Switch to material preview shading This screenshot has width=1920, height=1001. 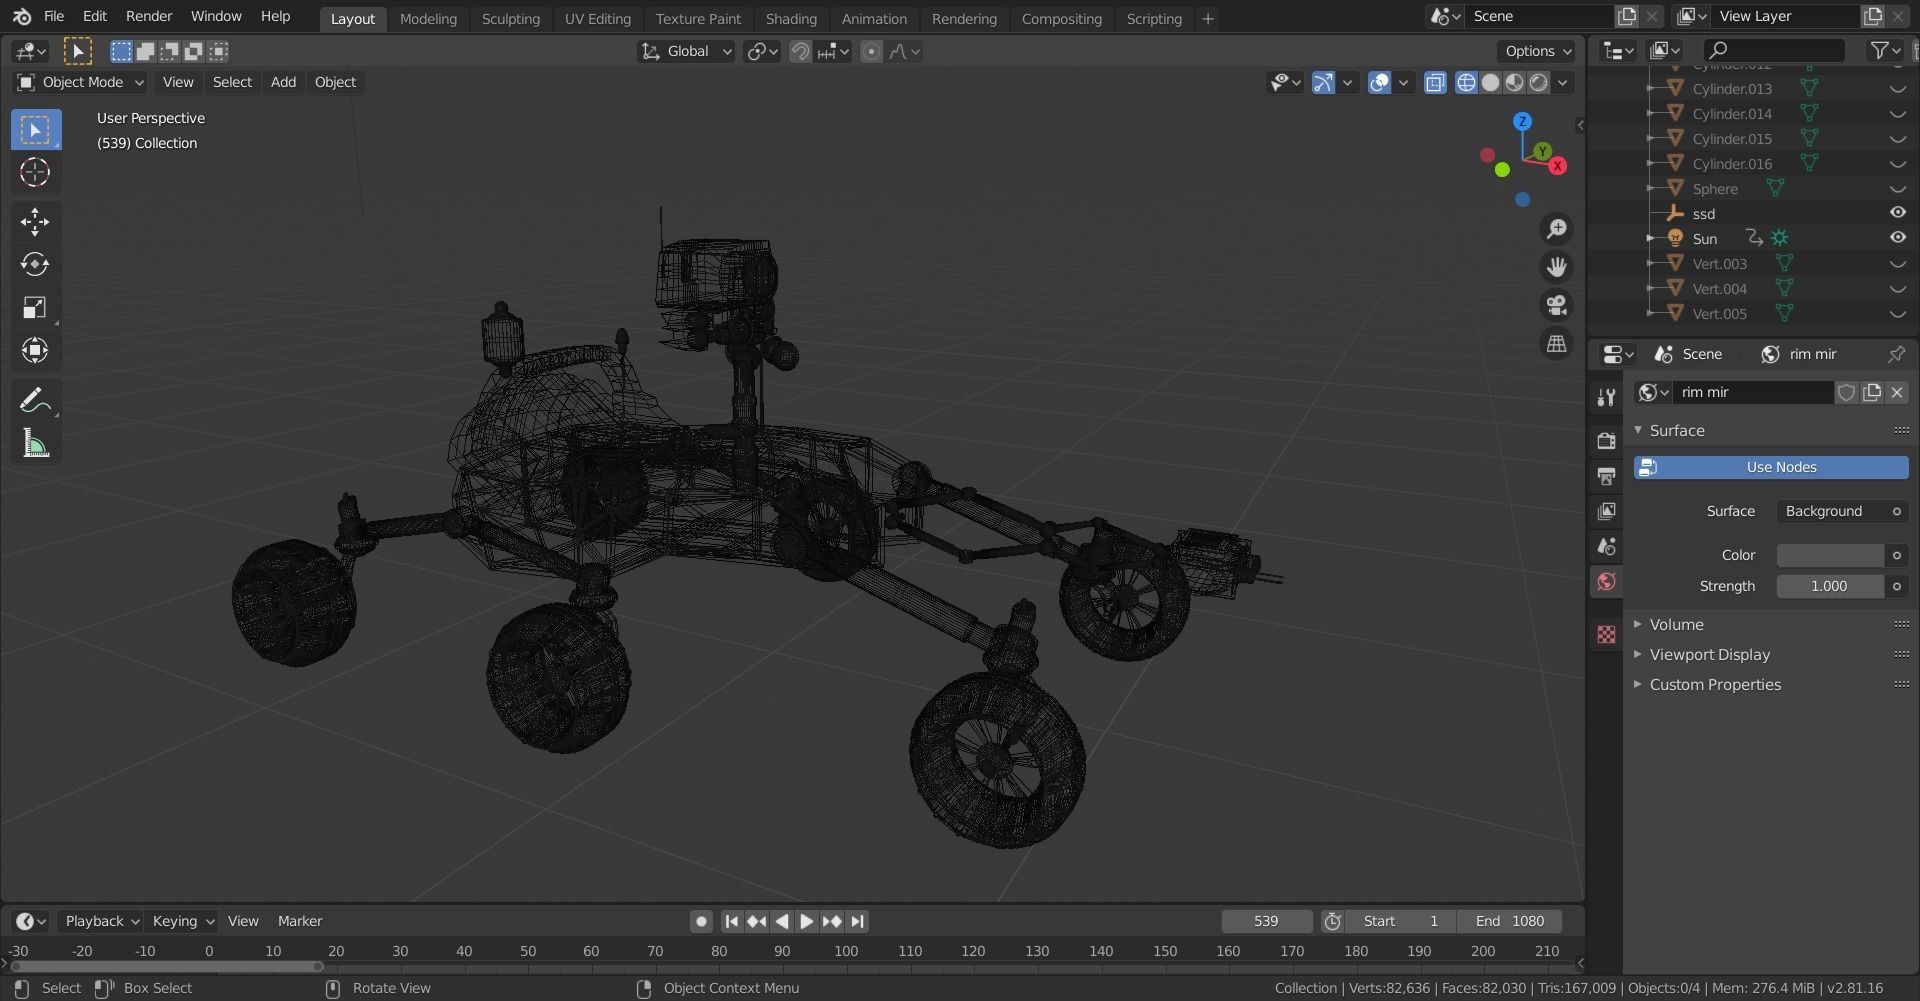1514,83
